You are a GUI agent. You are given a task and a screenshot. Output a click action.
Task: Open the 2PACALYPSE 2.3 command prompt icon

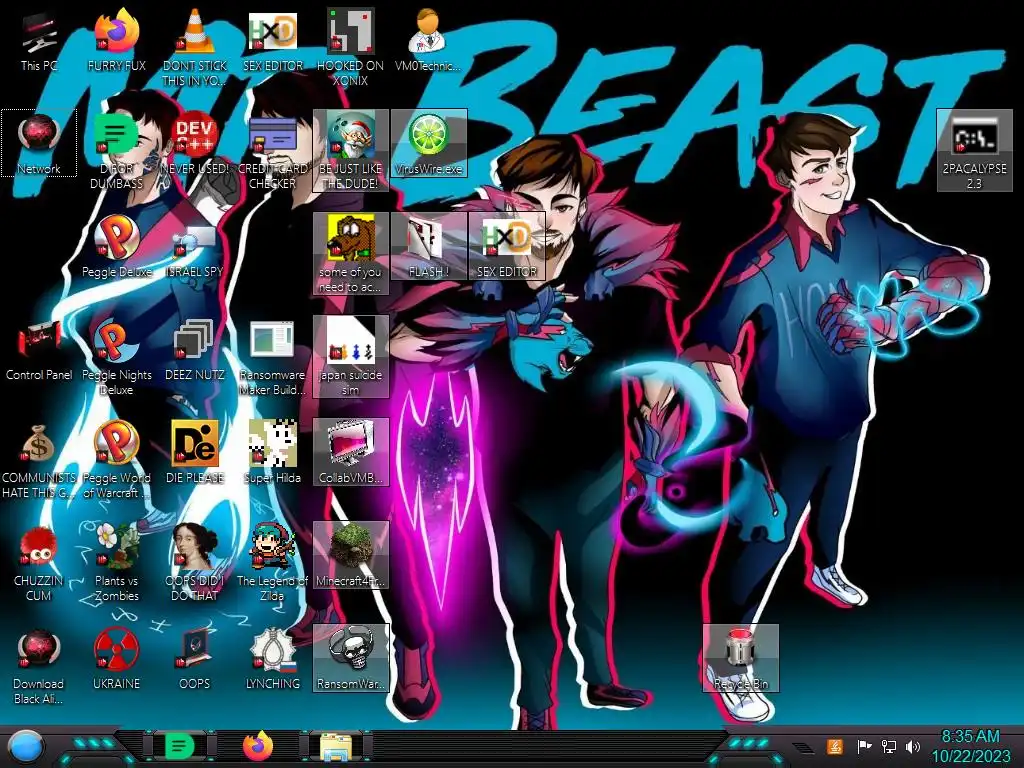pos(974,150)
